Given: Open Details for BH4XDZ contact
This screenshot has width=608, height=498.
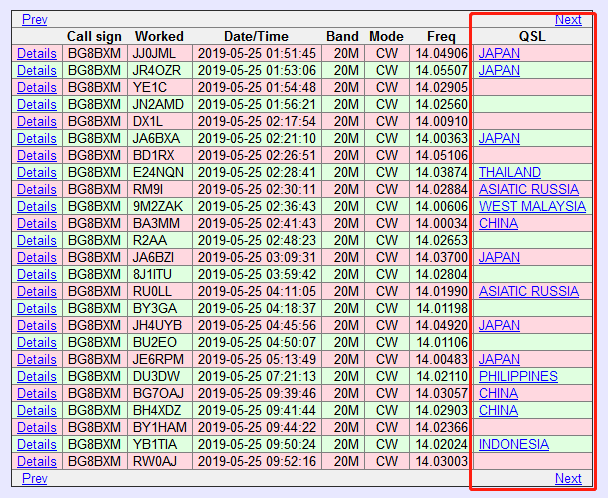Looking at the screenshot, I should click(x=37, y=410).
